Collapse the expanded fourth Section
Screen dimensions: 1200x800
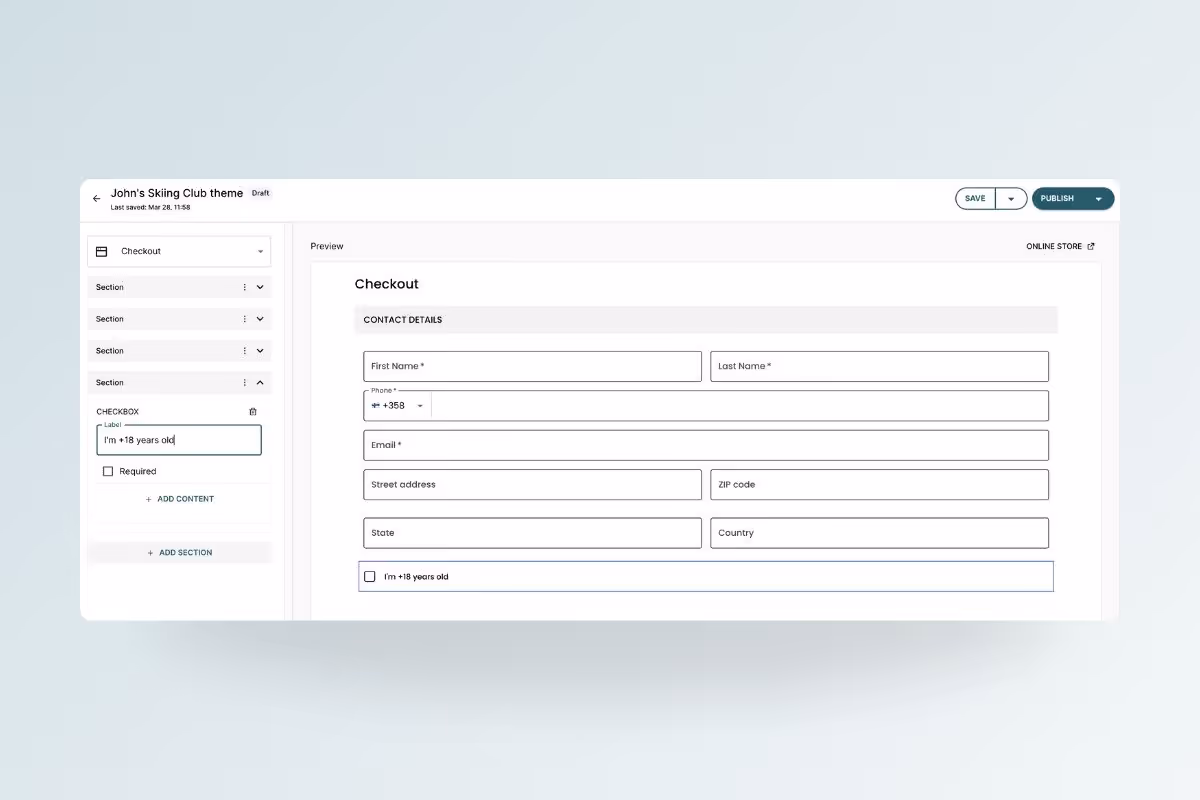pyautogui.click(x=260, y=383)
